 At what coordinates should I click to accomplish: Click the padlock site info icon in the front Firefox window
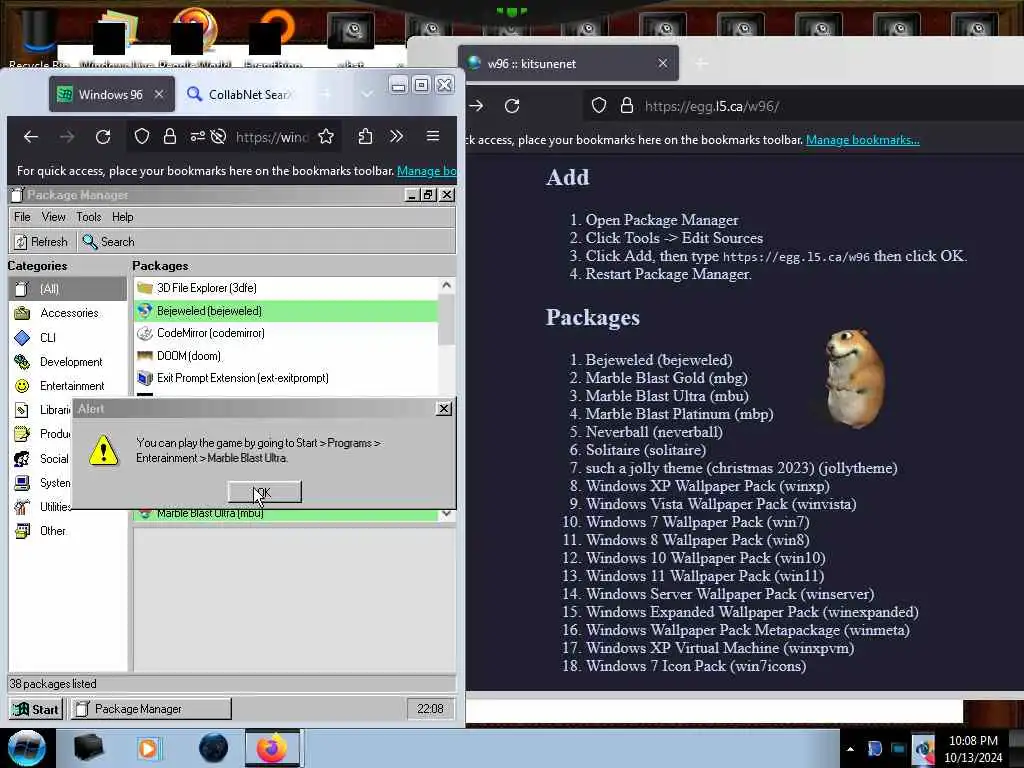click(170, 136)
